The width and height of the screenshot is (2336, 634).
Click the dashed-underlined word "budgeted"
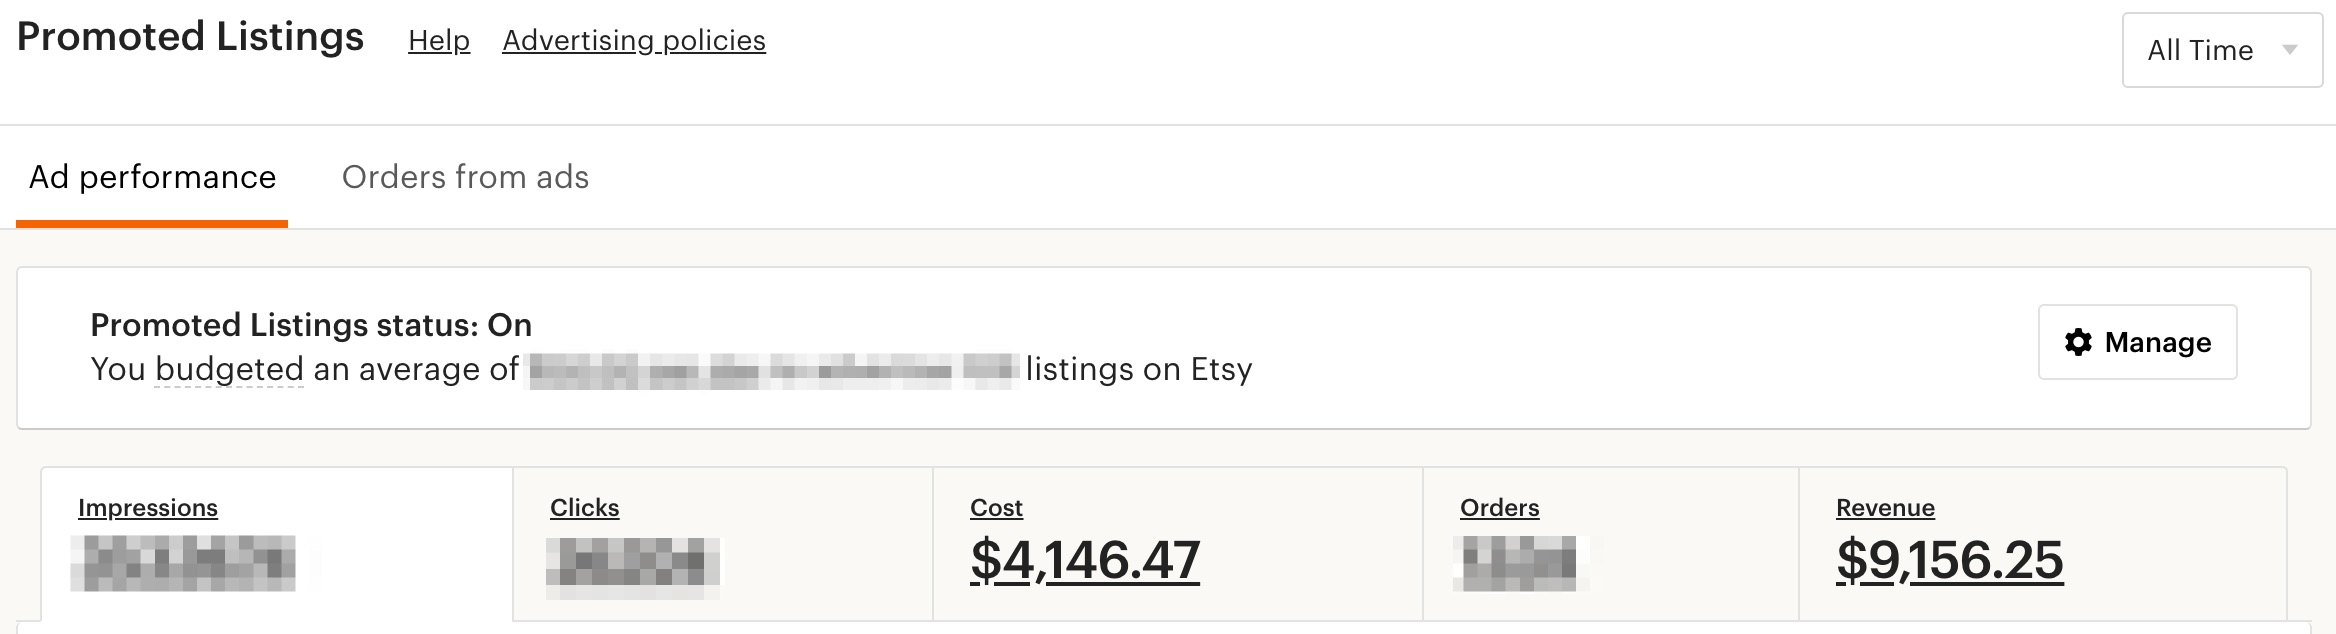(229, 369)
